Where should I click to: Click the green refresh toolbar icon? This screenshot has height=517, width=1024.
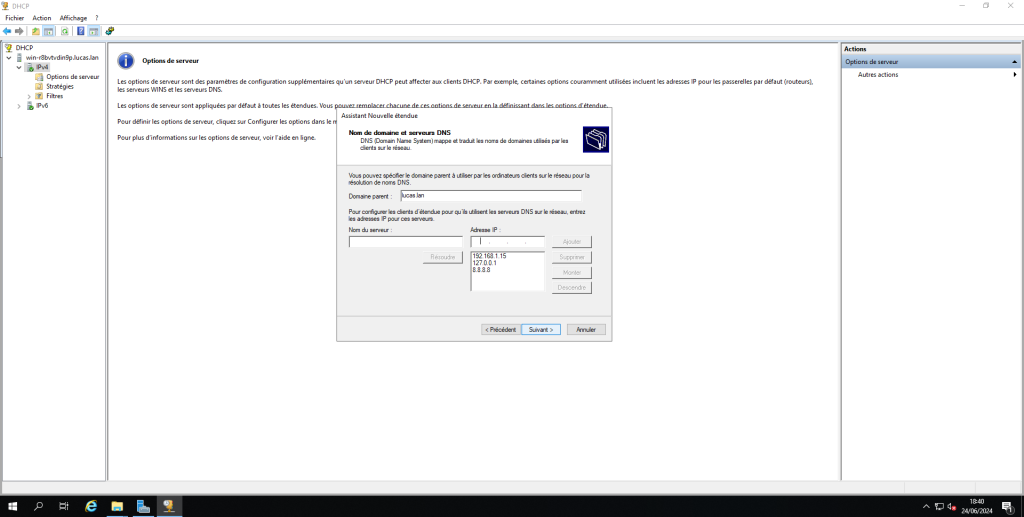(x=64, y=31)
